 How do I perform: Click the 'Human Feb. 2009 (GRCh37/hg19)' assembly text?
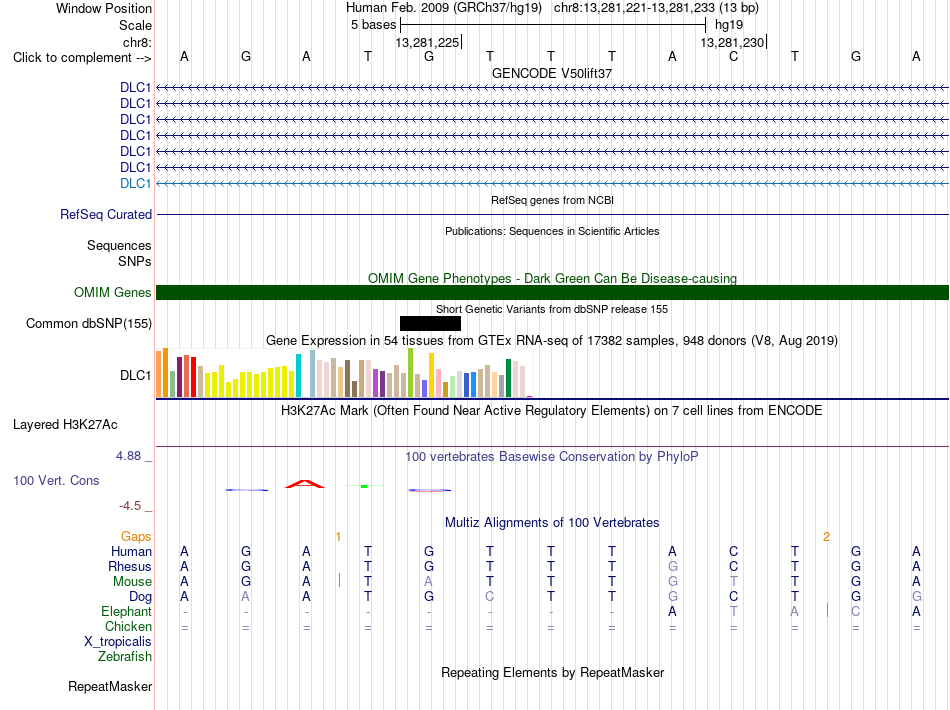[443, 8]
